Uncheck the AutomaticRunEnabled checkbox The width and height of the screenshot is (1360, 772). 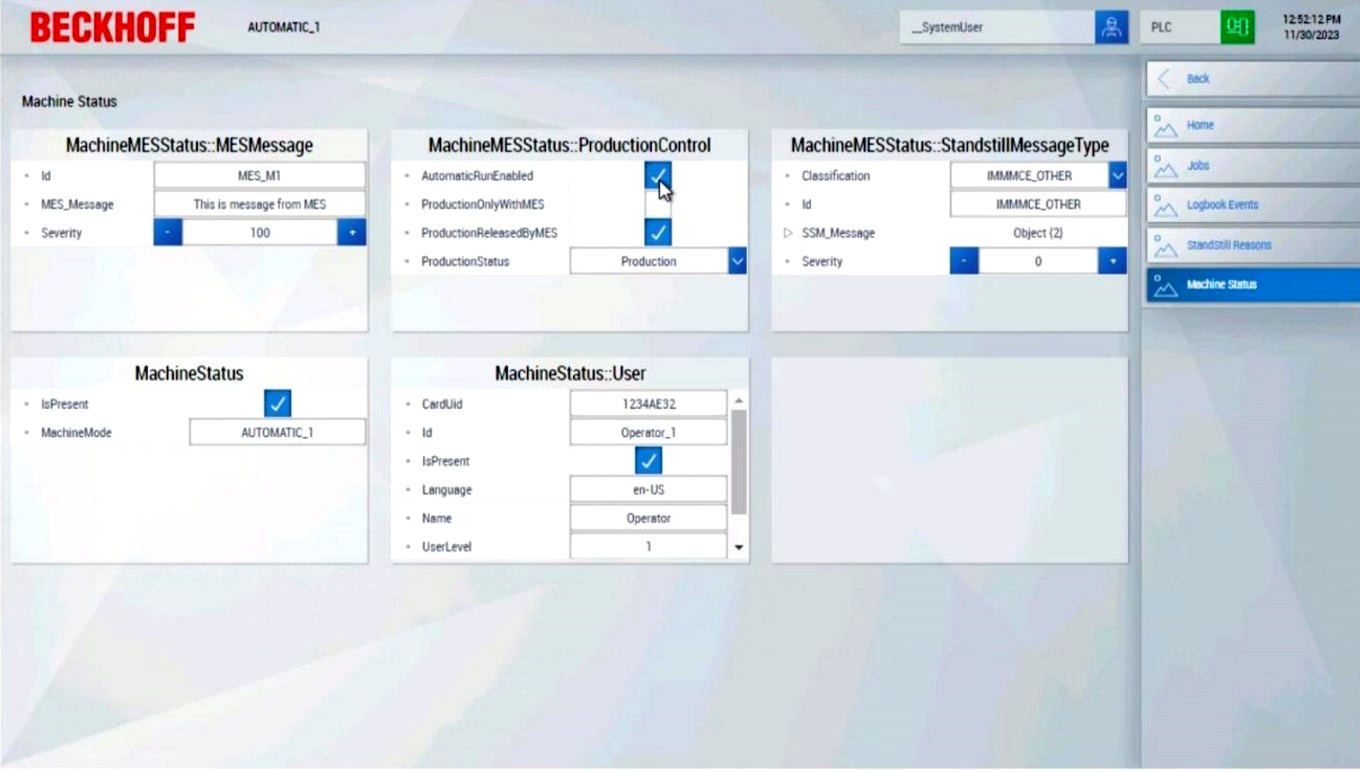pyautogui.click(x=657, y=176)
